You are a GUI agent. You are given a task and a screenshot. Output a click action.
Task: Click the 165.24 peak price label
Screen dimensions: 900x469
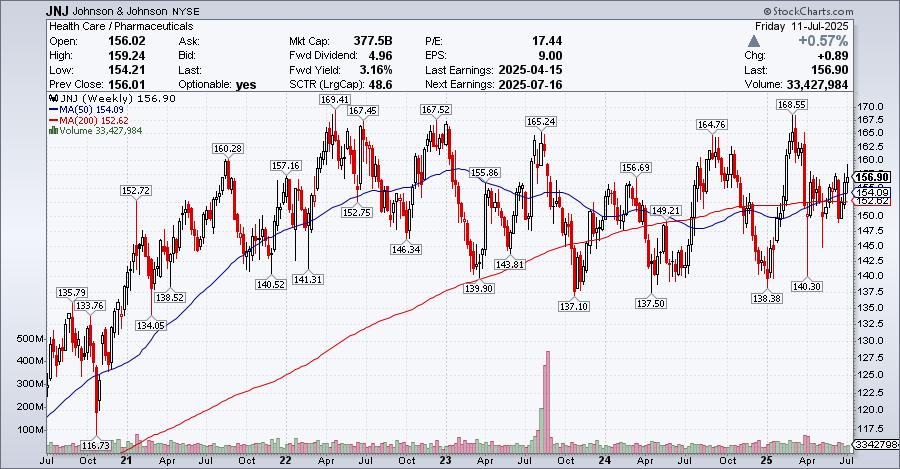[x=541, y=122]
